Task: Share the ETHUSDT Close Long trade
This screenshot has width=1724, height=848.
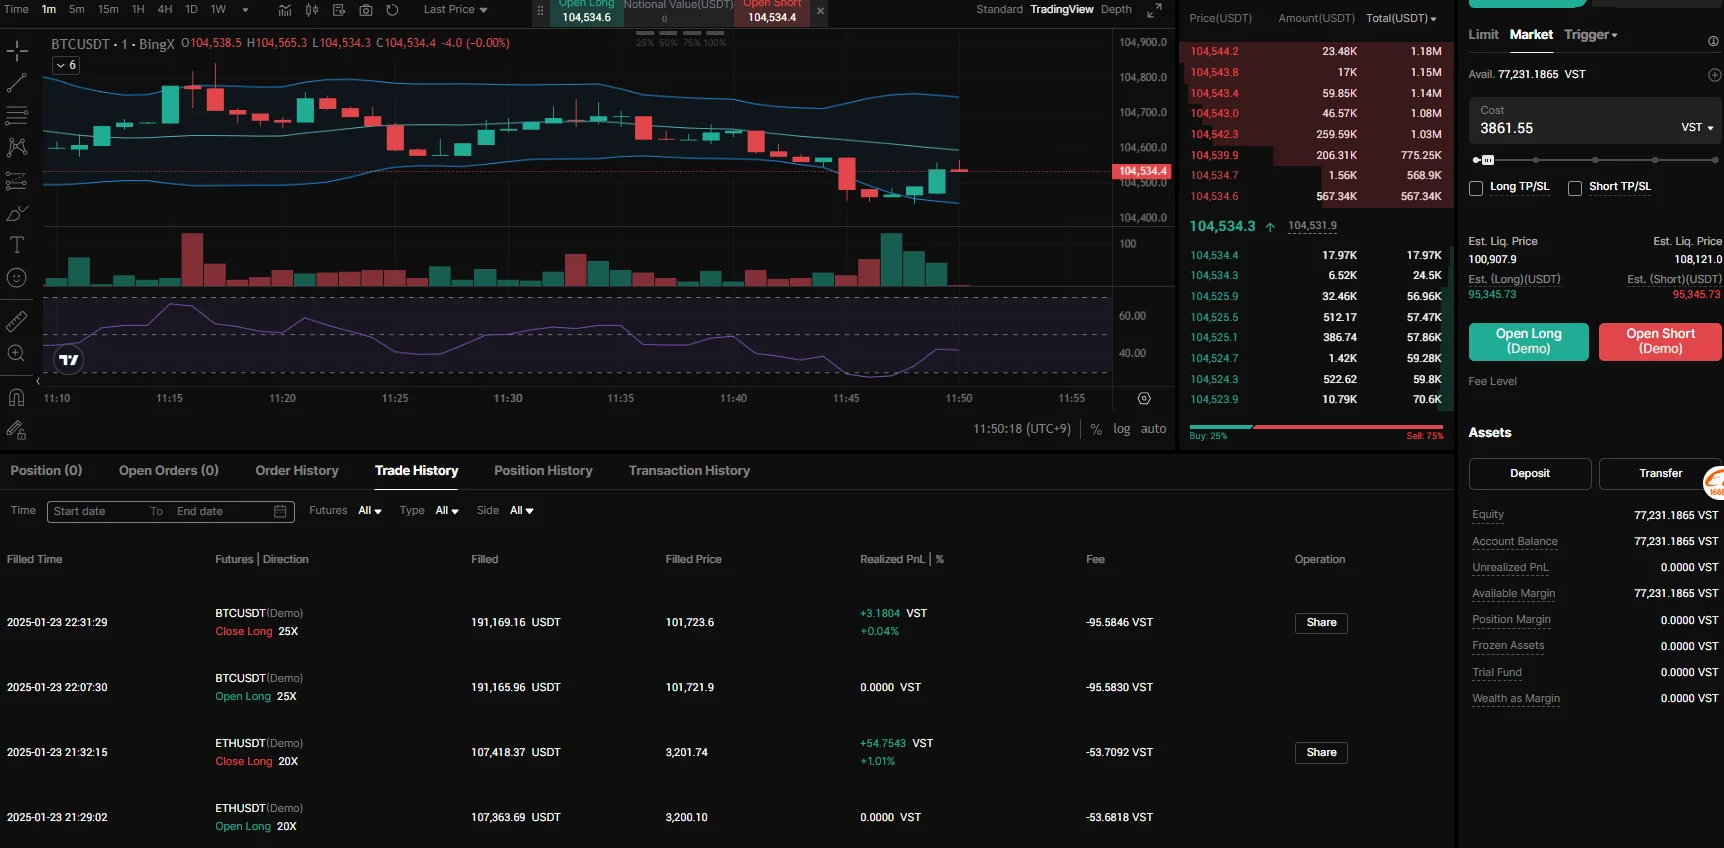Action: coord(1321,753)
